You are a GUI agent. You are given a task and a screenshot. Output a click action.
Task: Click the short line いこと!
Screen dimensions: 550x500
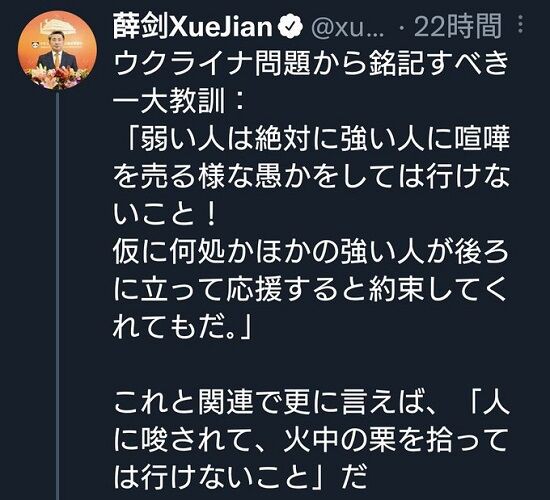pyautogui.click(x=166, y=215)
